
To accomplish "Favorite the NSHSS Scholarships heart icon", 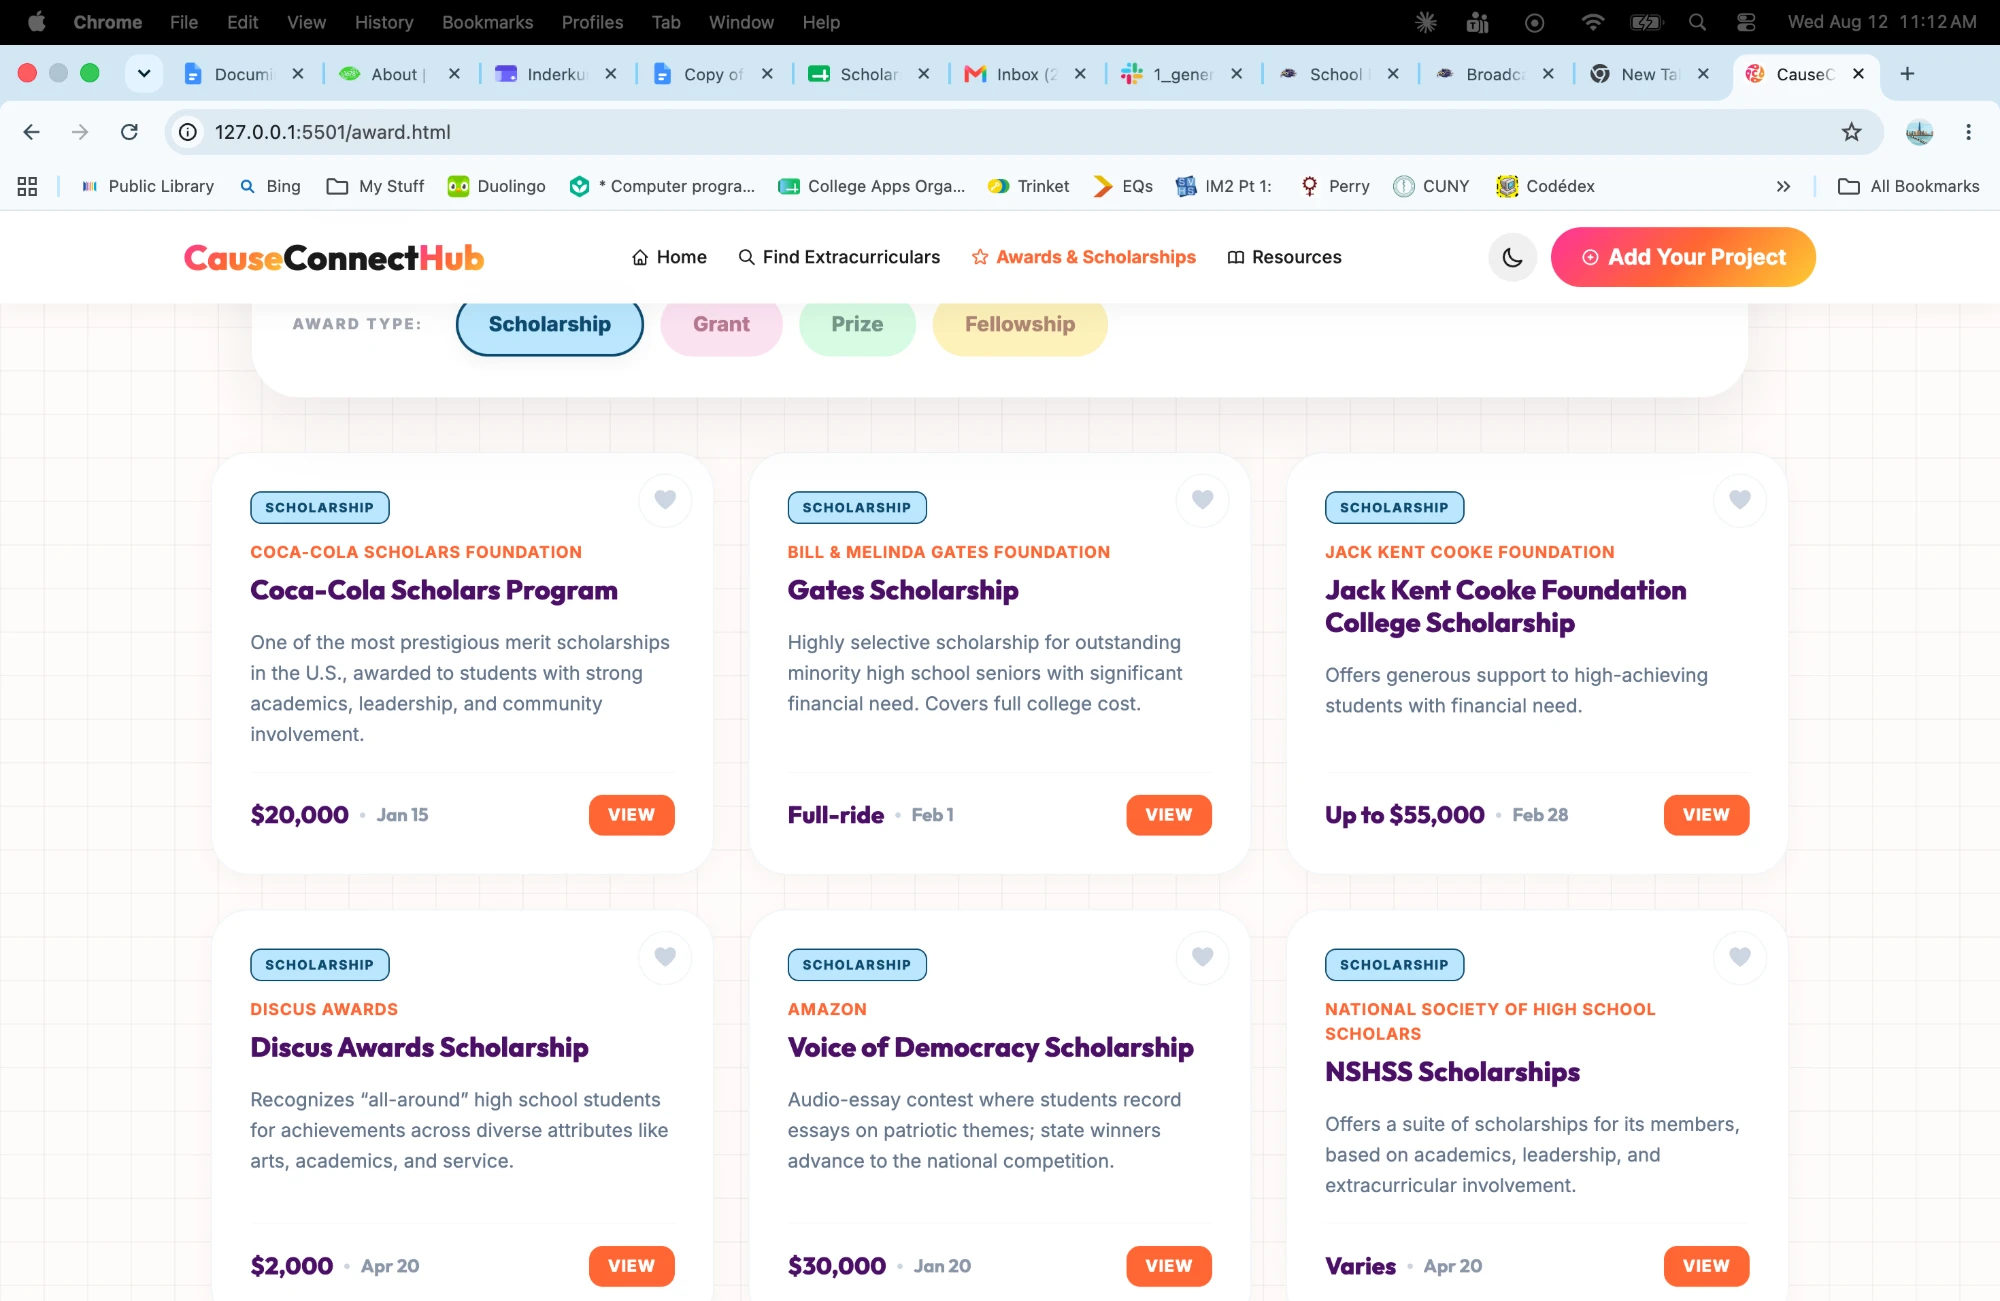I will (1740, 957).
